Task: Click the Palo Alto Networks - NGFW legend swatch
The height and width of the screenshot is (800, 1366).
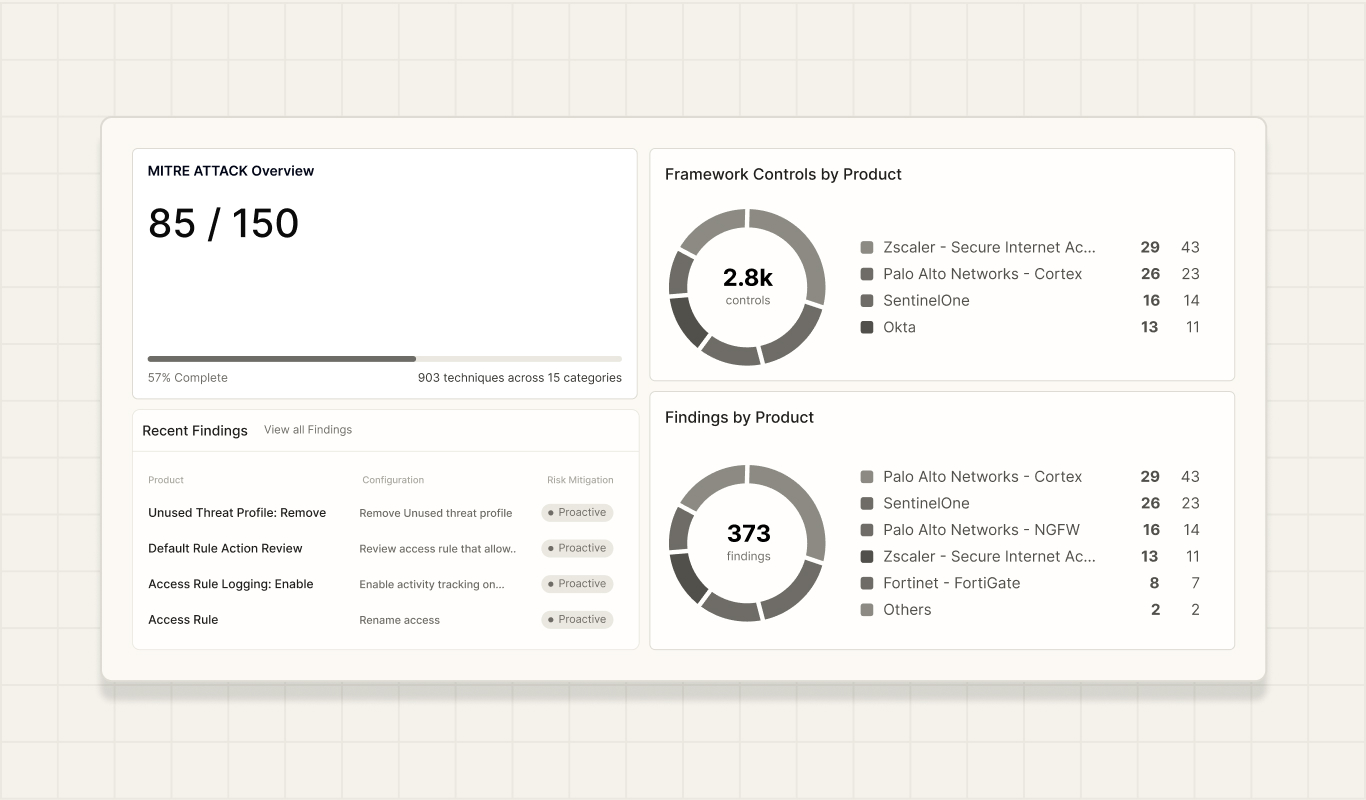Action: (867, 530)
